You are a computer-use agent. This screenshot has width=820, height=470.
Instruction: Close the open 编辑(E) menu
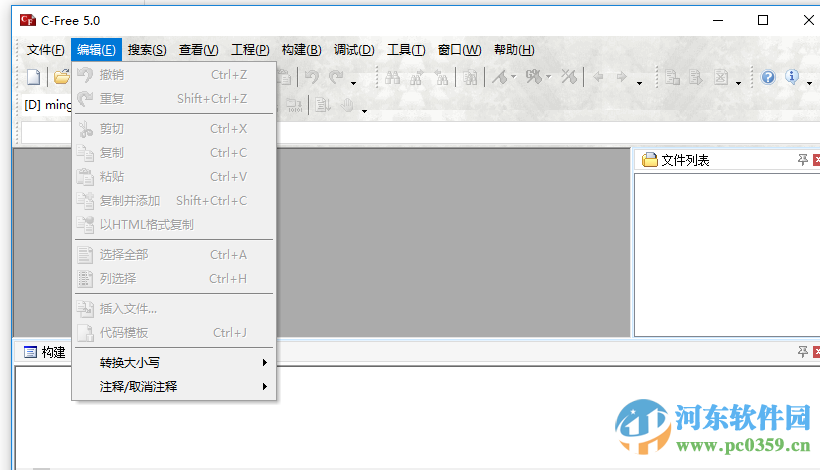tap(96, 50)
